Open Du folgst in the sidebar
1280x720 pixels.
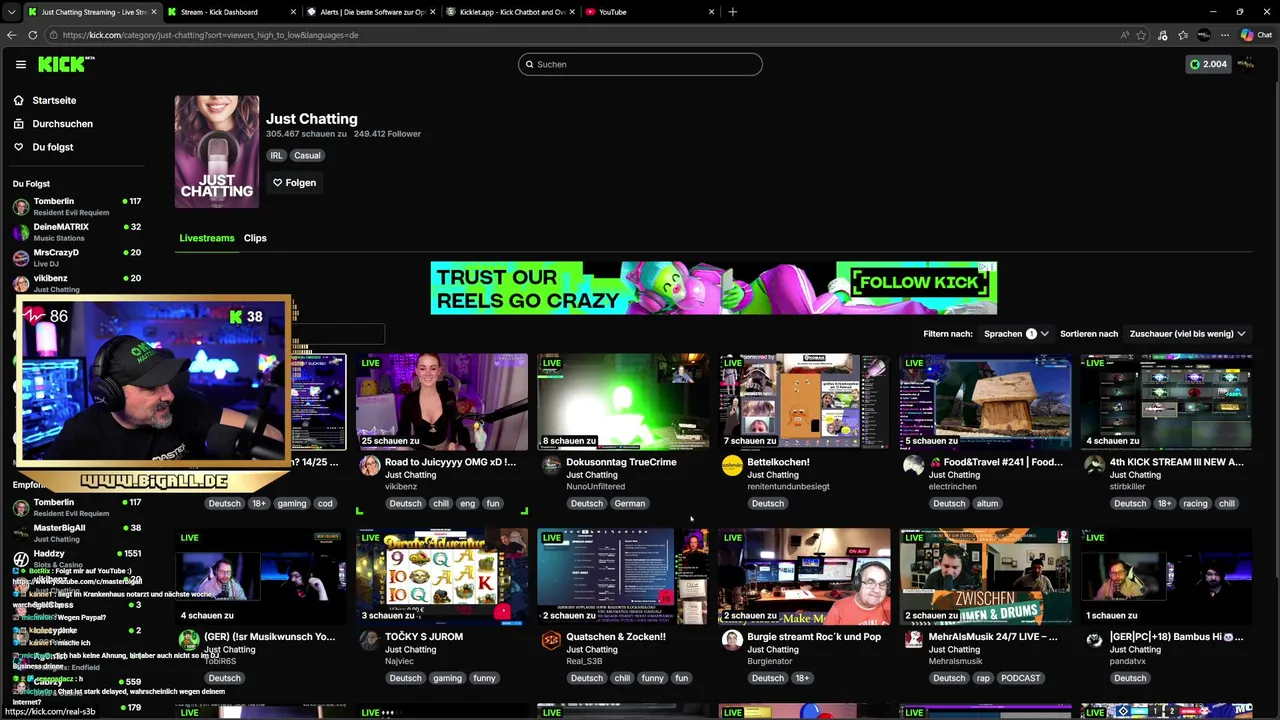click(x=52, y=147)
